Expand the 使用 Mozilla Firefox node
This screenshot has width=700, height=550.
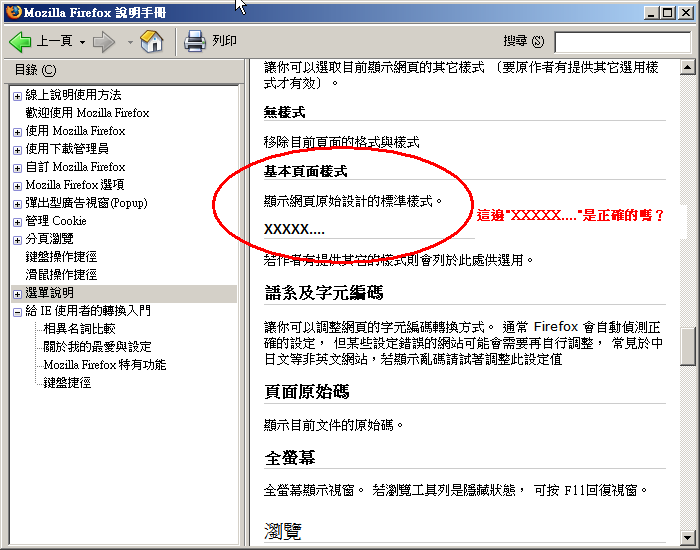[17, 132]
